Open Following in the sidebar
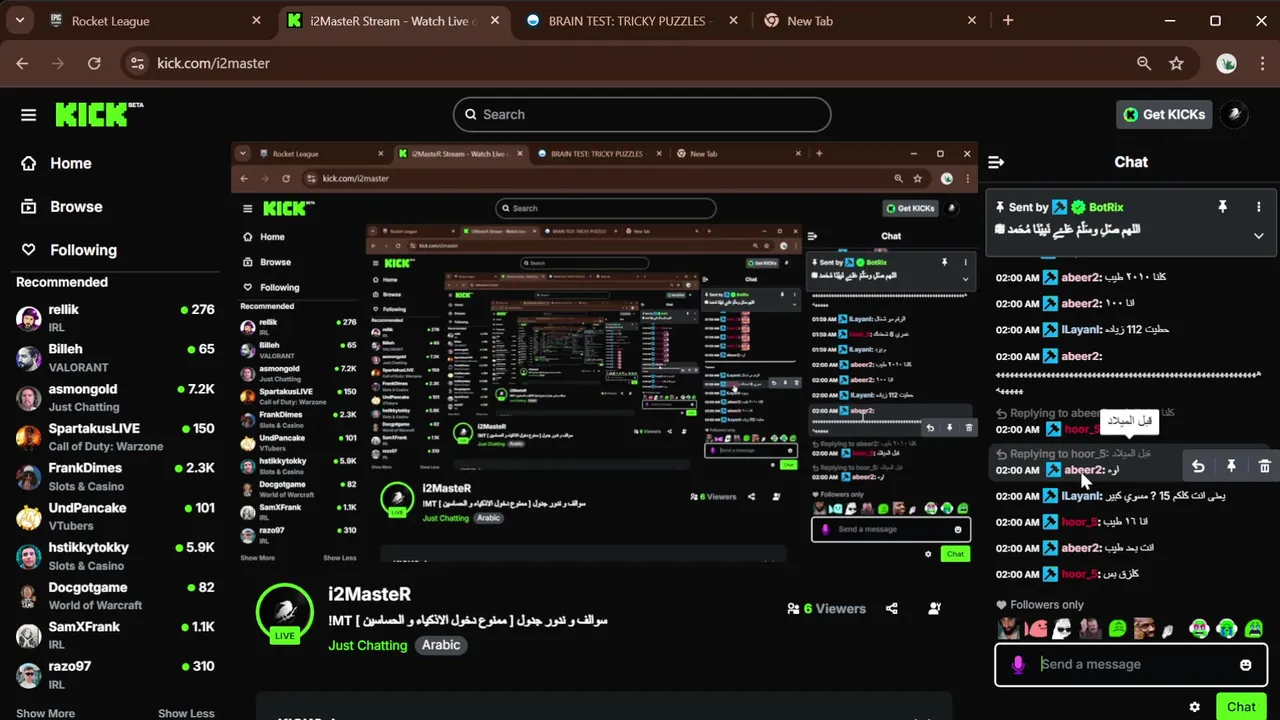 click(69, 250)
